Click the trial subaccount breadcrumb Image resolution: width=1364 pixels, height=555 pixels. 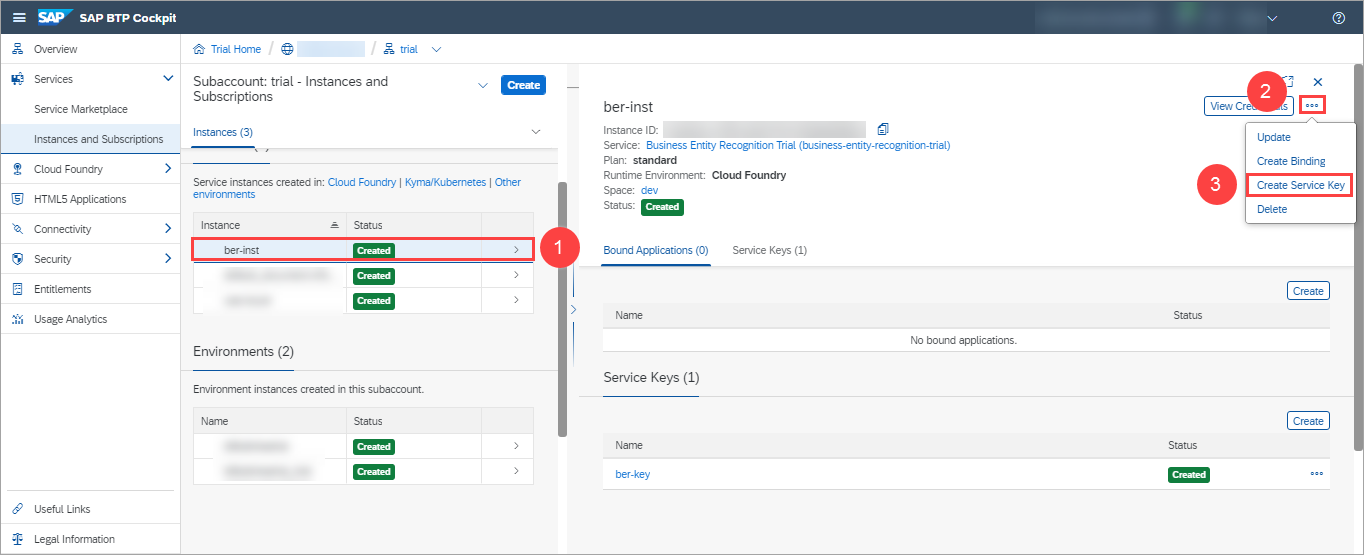coord(409,49)
